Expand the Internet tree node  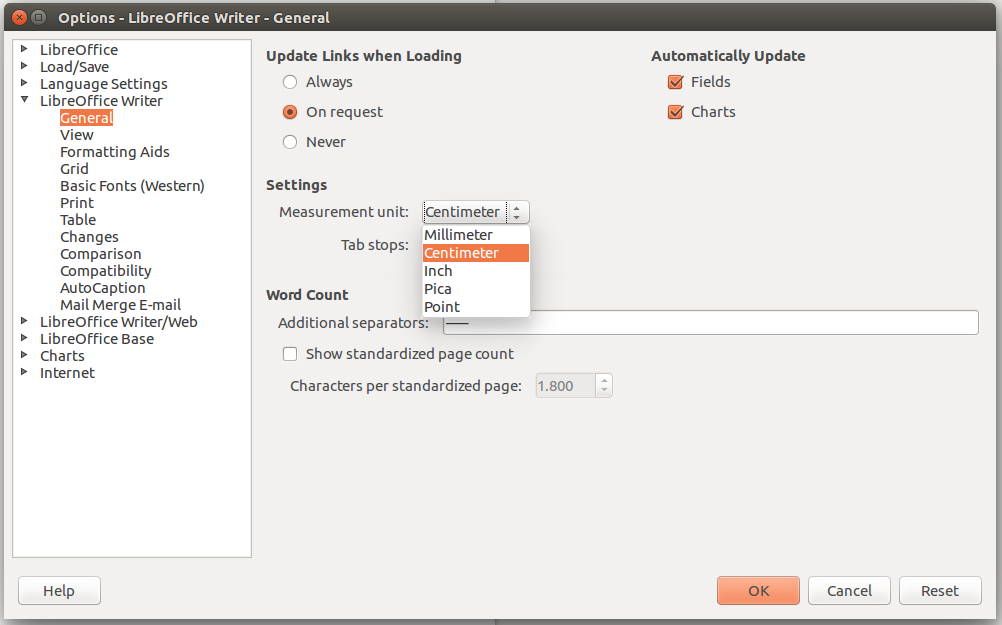point(24,372)
